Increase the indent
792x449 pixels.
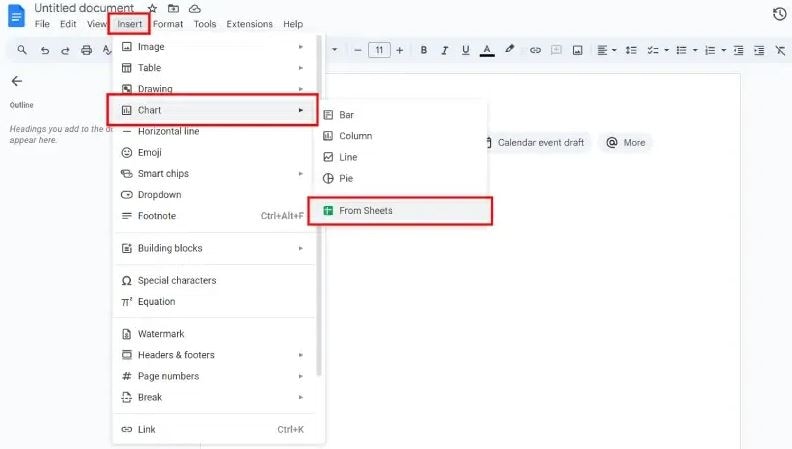click(x=759, y=50)
